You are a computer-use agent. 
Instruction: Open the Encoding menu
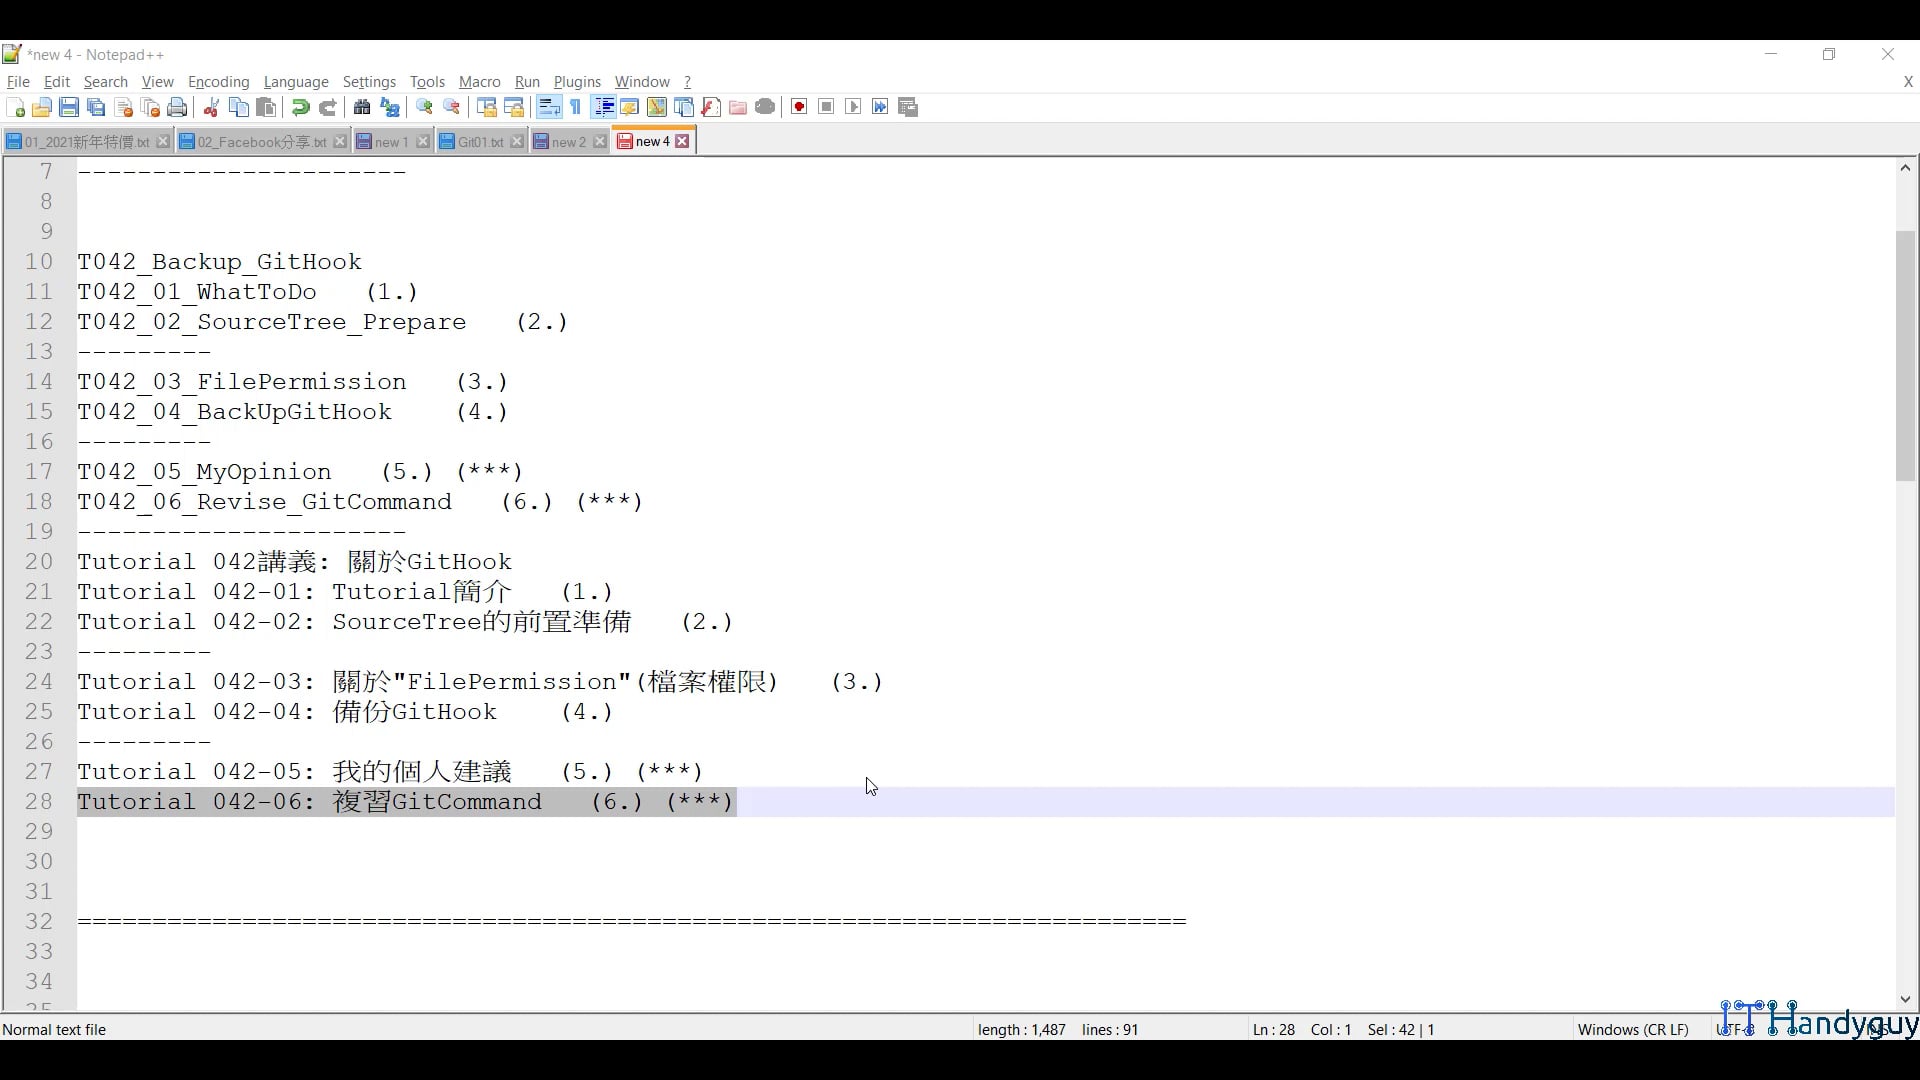point(218,82)
